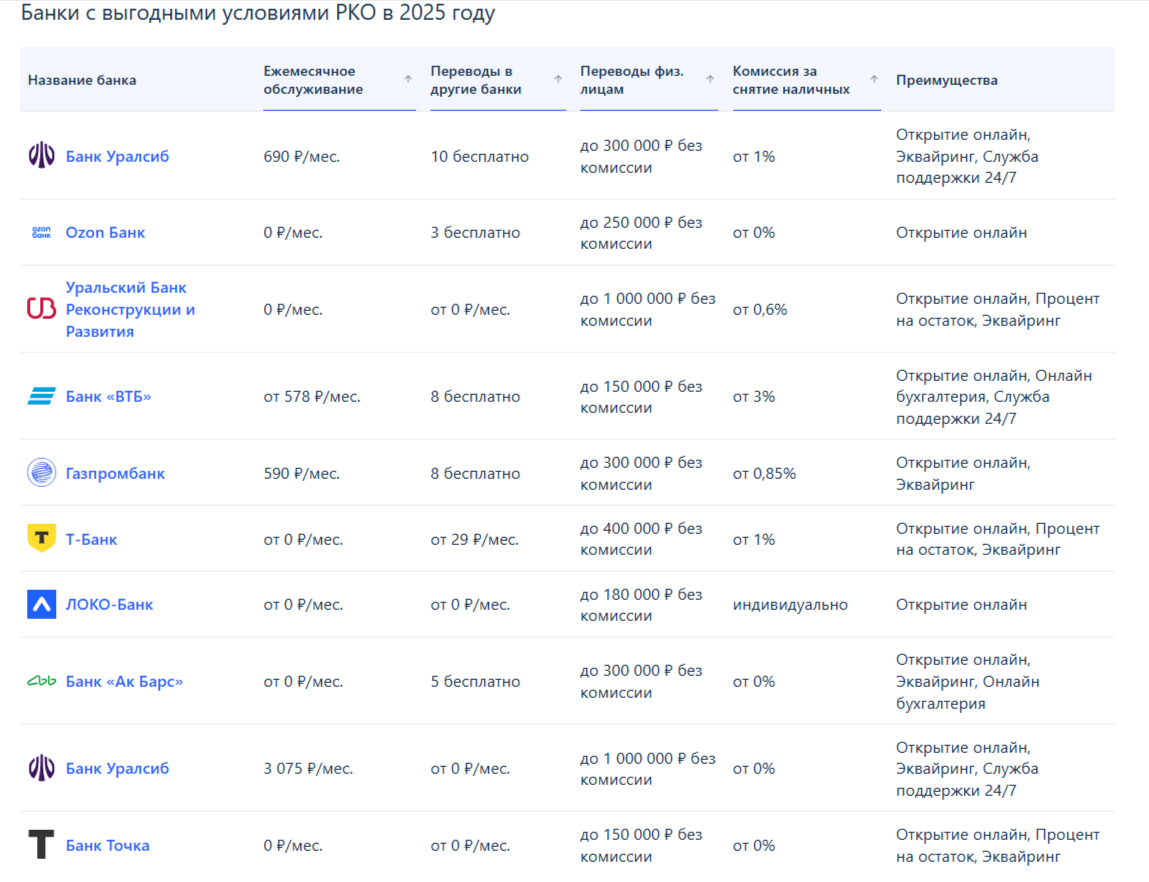Select the от 29 ₽/мес. cell
Screen dimensions: 1149x882
click(475, 539)
